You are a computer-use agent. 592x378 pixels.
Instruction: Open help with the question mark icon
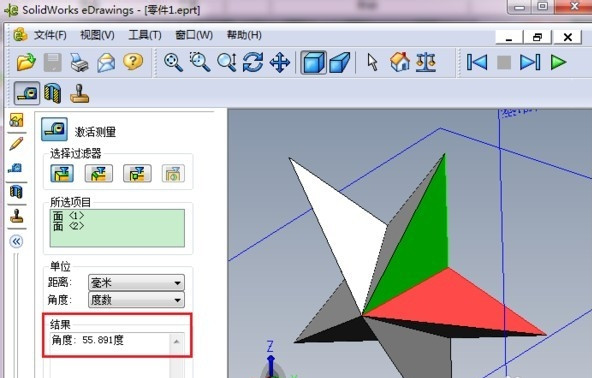[133, 62]
